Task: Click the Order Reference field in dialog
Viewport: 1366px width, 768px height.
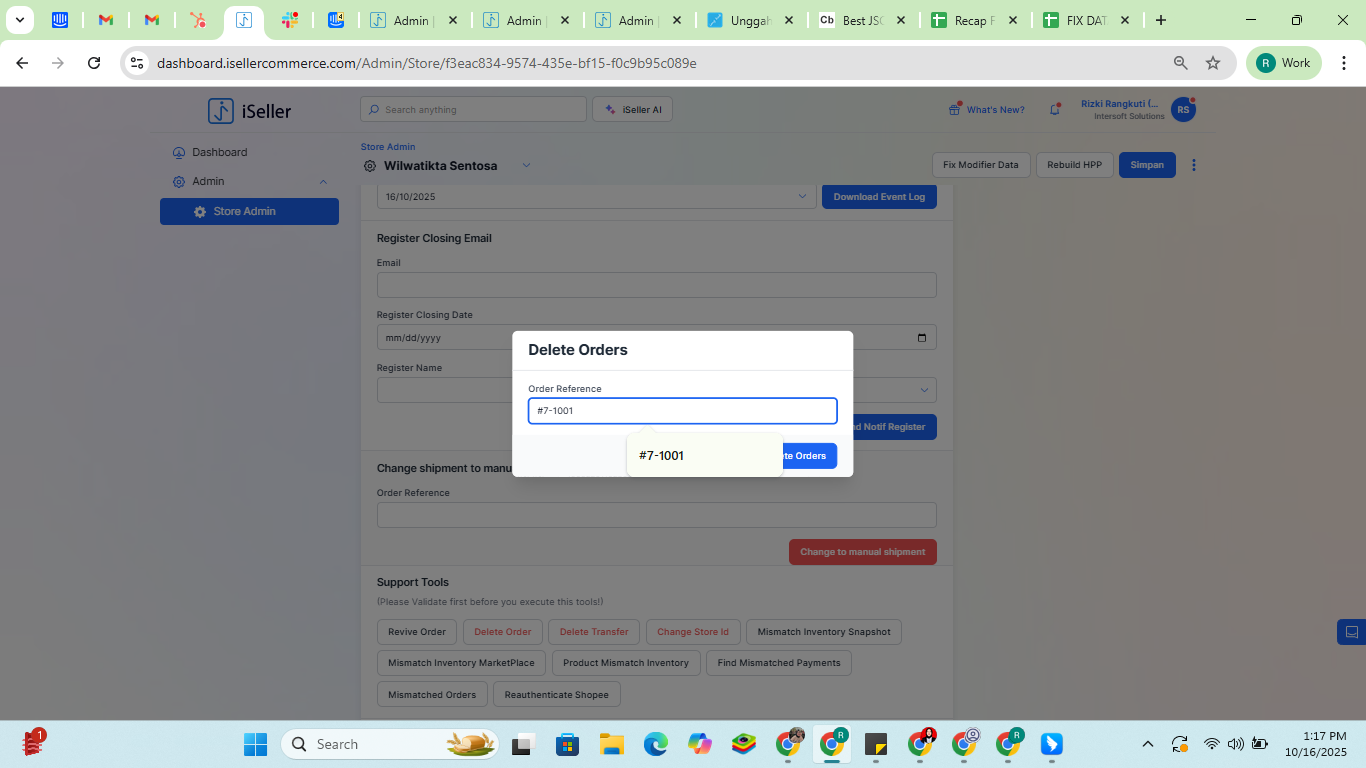Action: pos(682,411)
